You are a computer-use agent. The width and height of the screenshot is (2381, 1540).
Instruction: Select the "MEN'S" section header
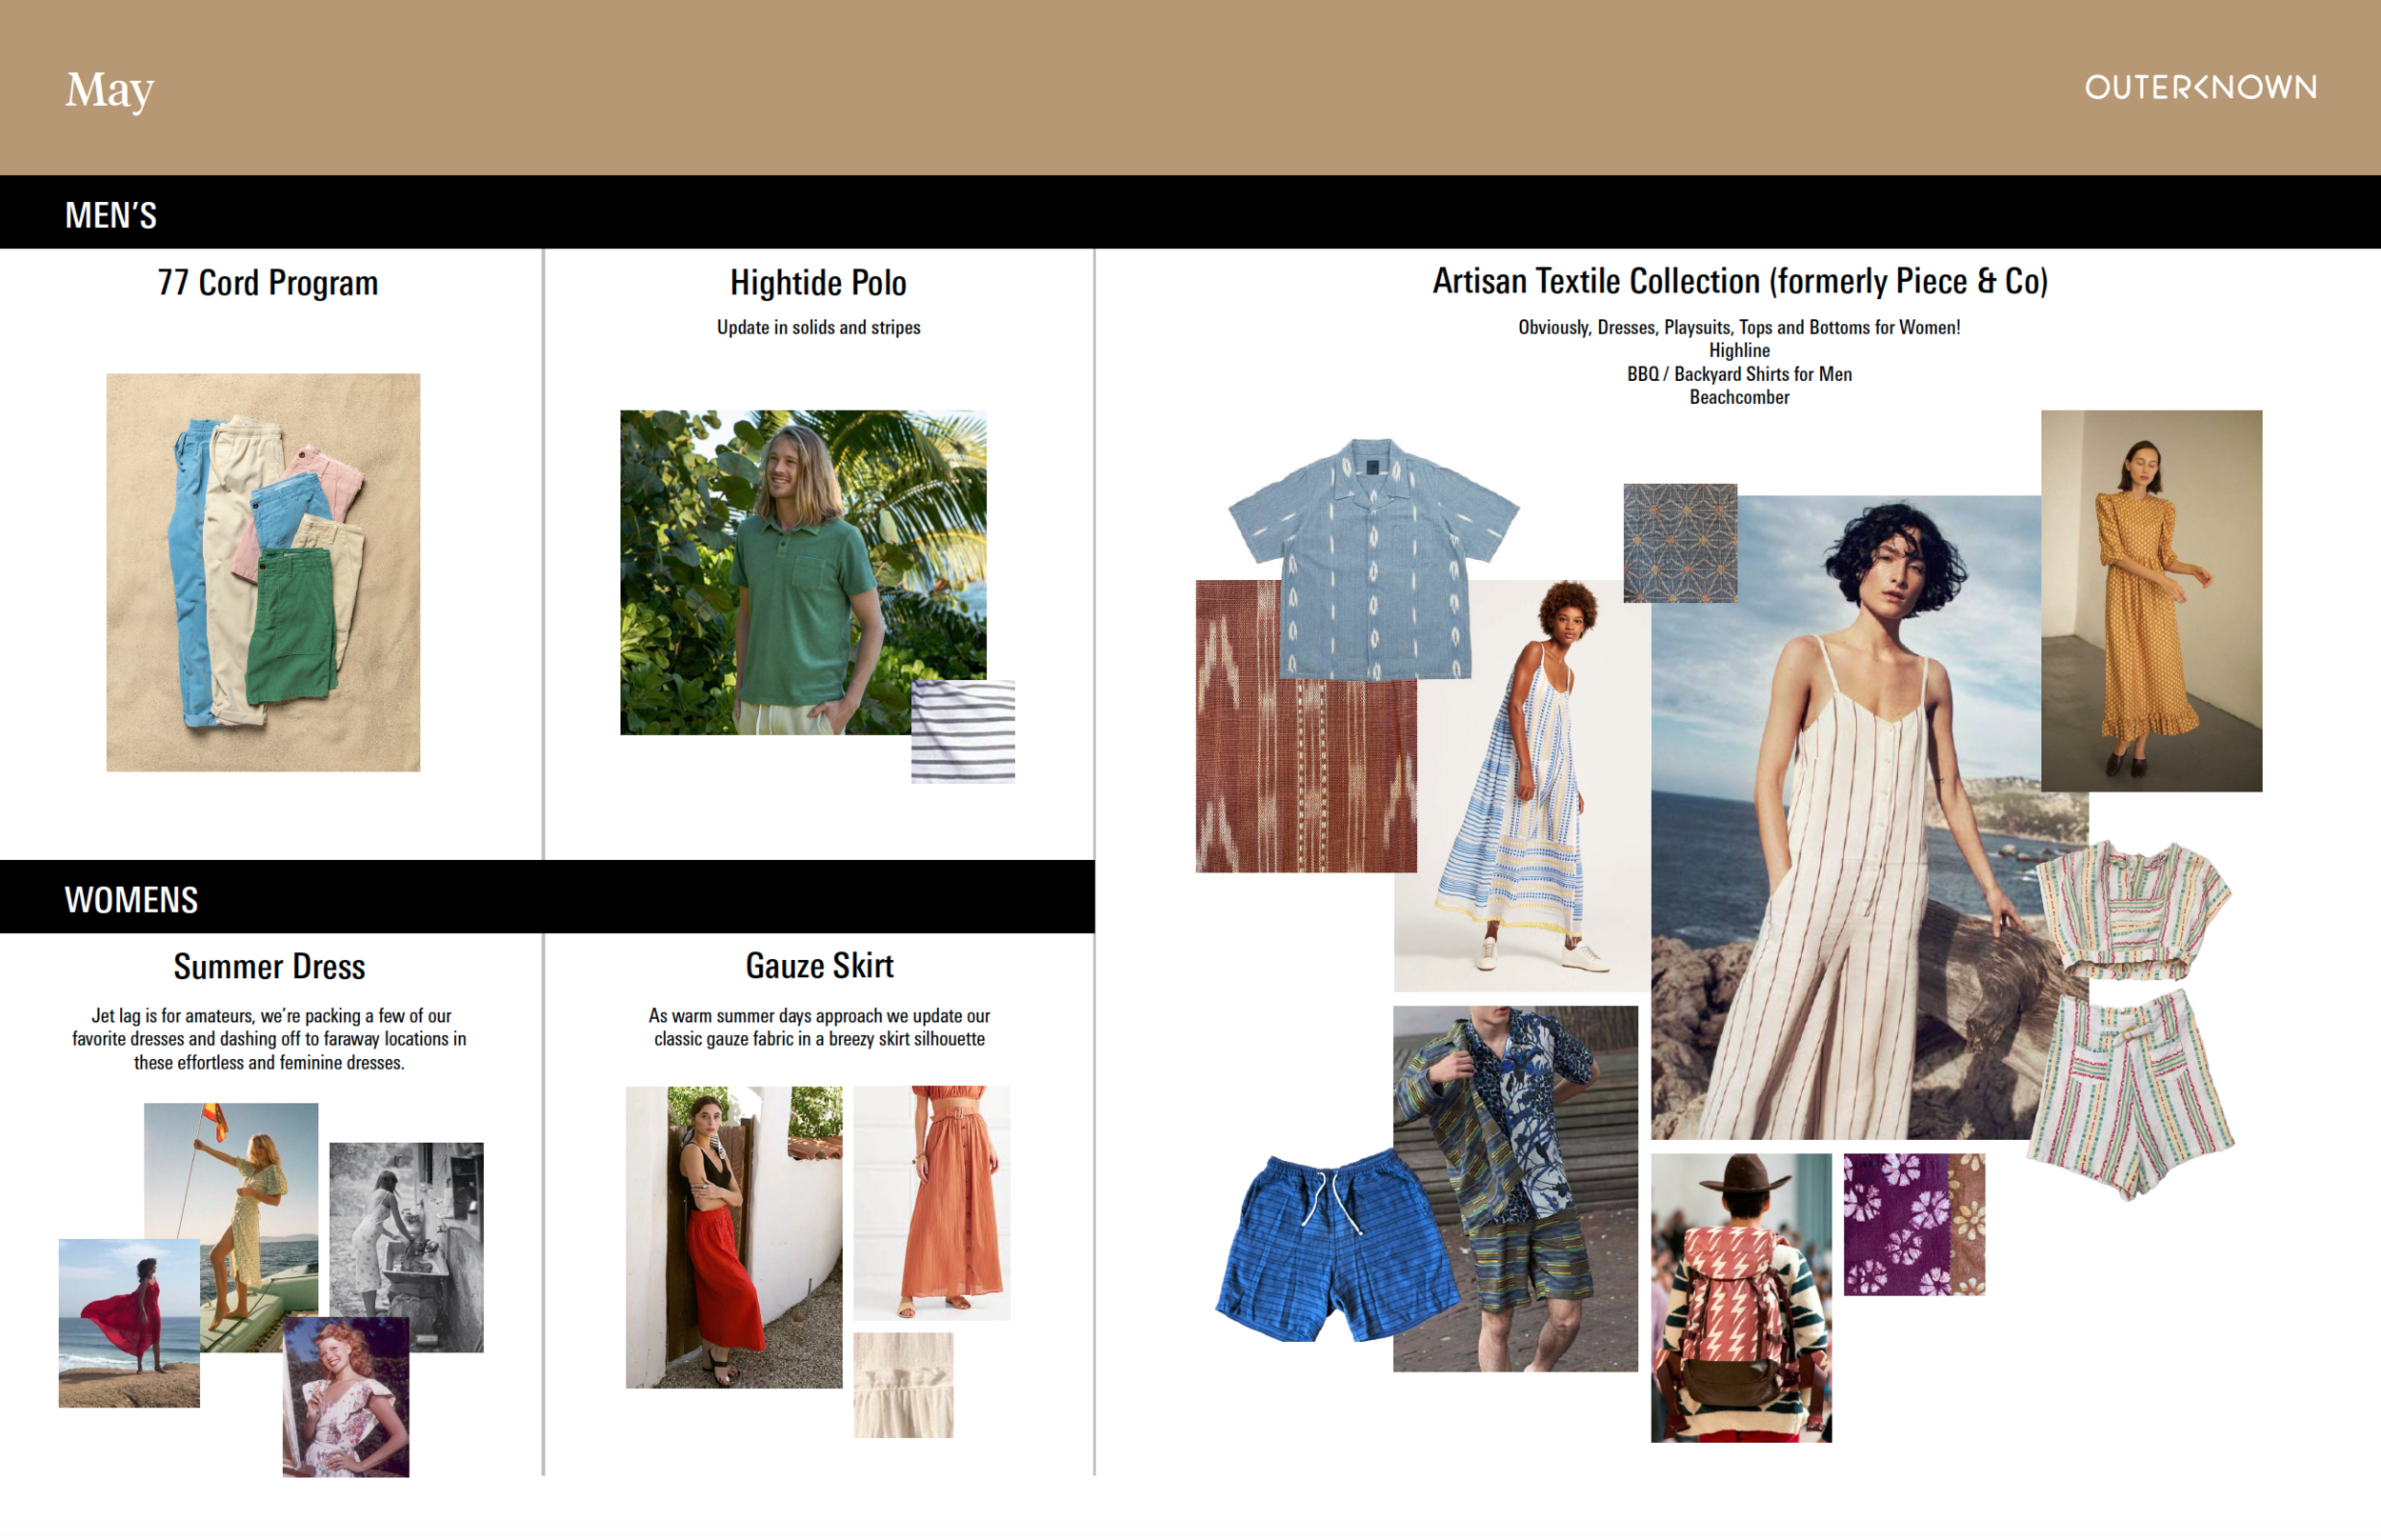tap(111, 215)
